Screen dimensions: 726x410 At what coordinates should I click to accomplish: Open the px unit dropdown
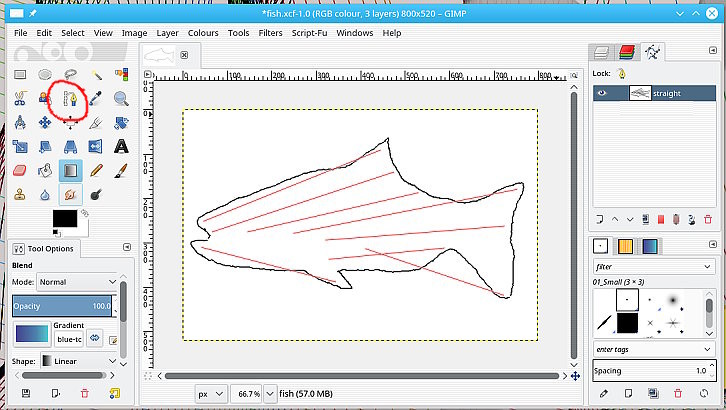211,394
